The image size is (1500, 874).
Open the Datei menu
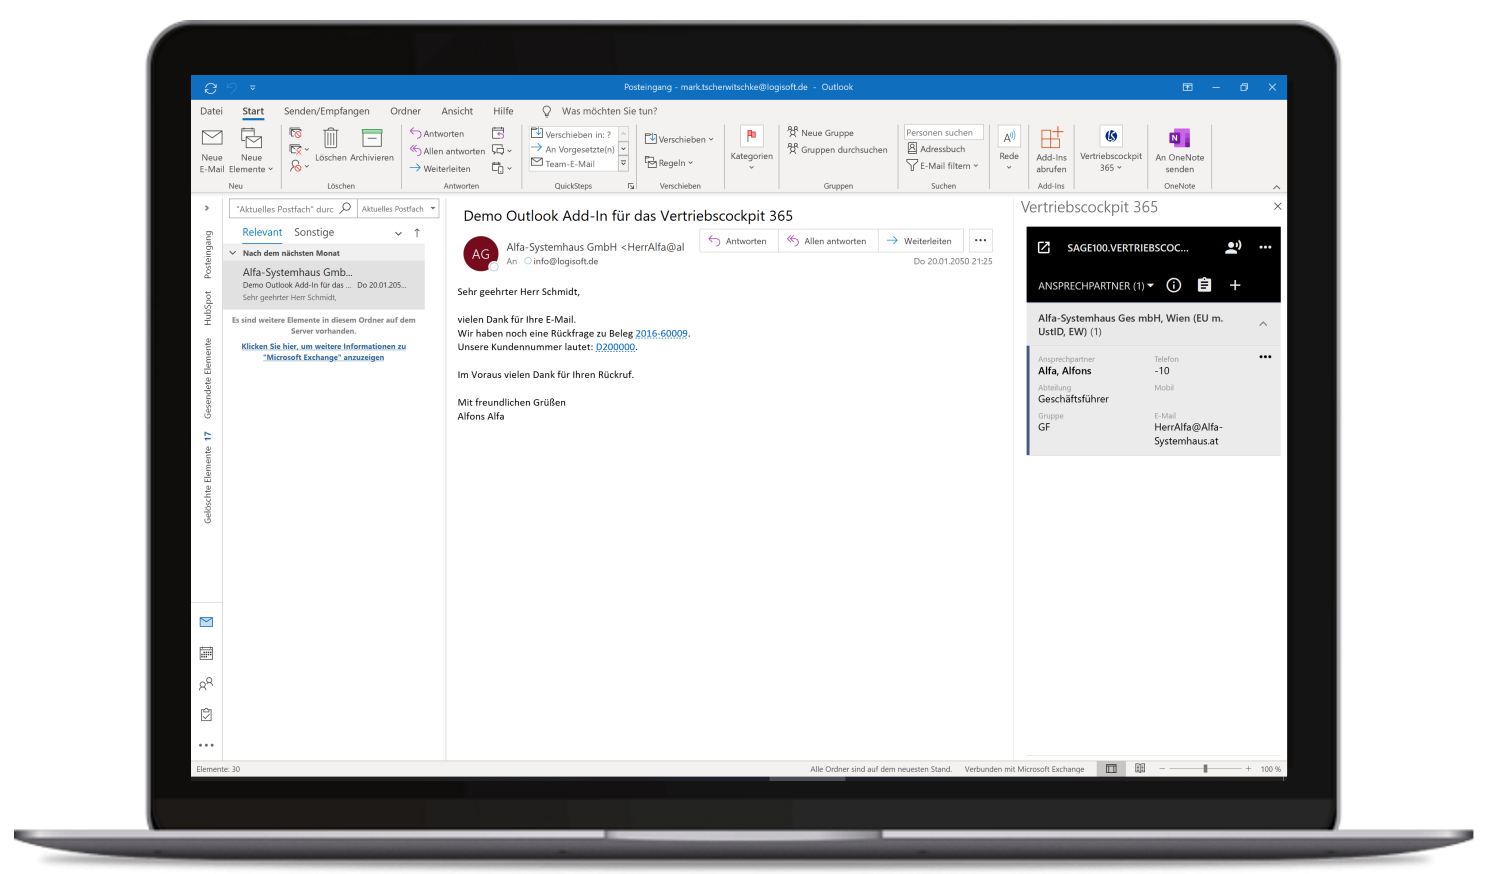tap(211, 111)
